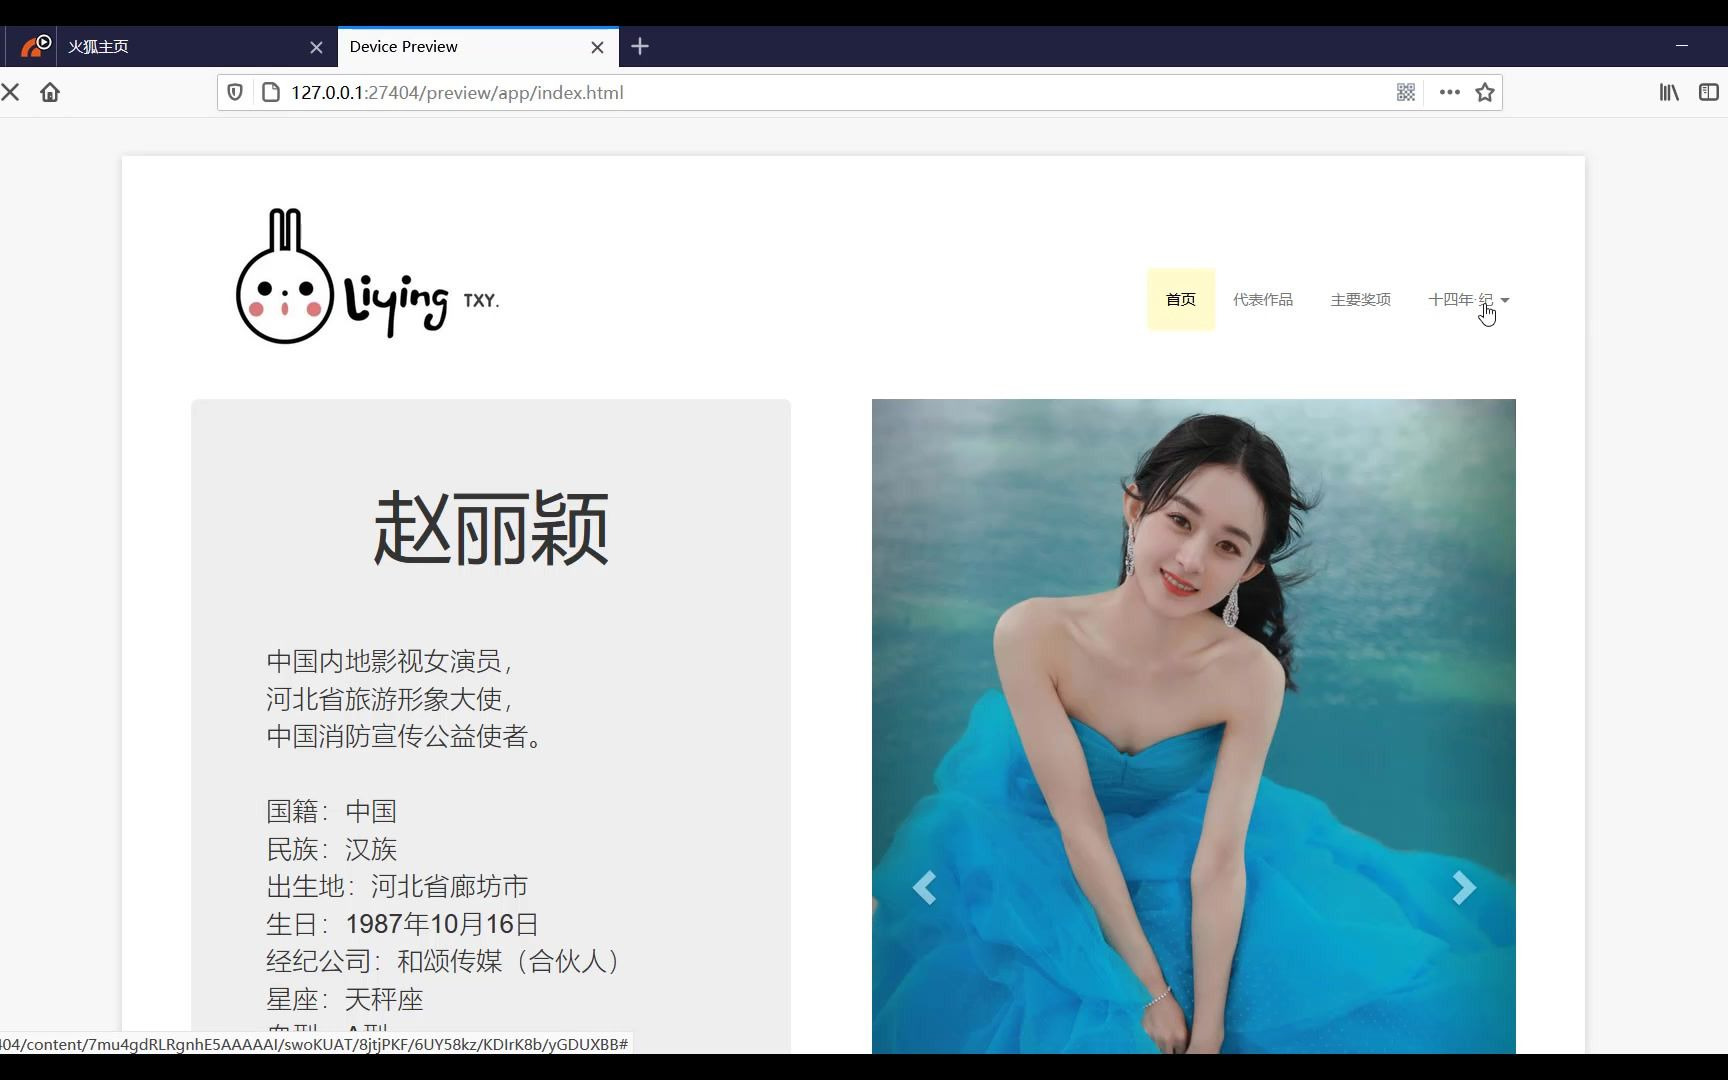Close the 火狐主页 tab
Viewport: 1728px width, 1080px height.
316,47
